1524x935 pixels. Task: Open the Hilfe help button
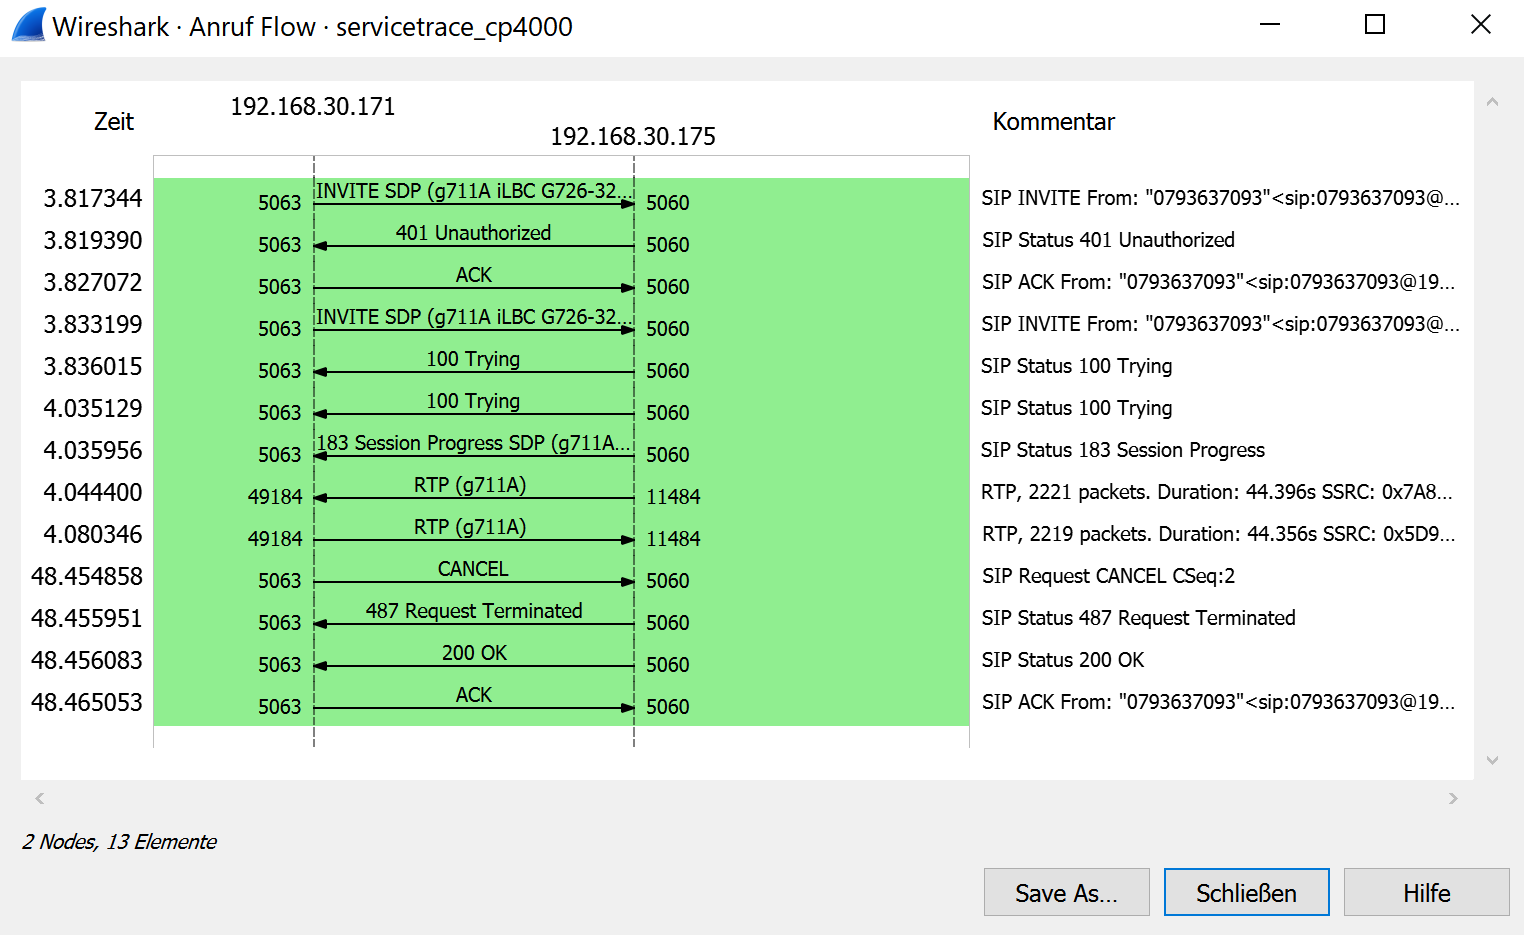(x=1426, y=892)
